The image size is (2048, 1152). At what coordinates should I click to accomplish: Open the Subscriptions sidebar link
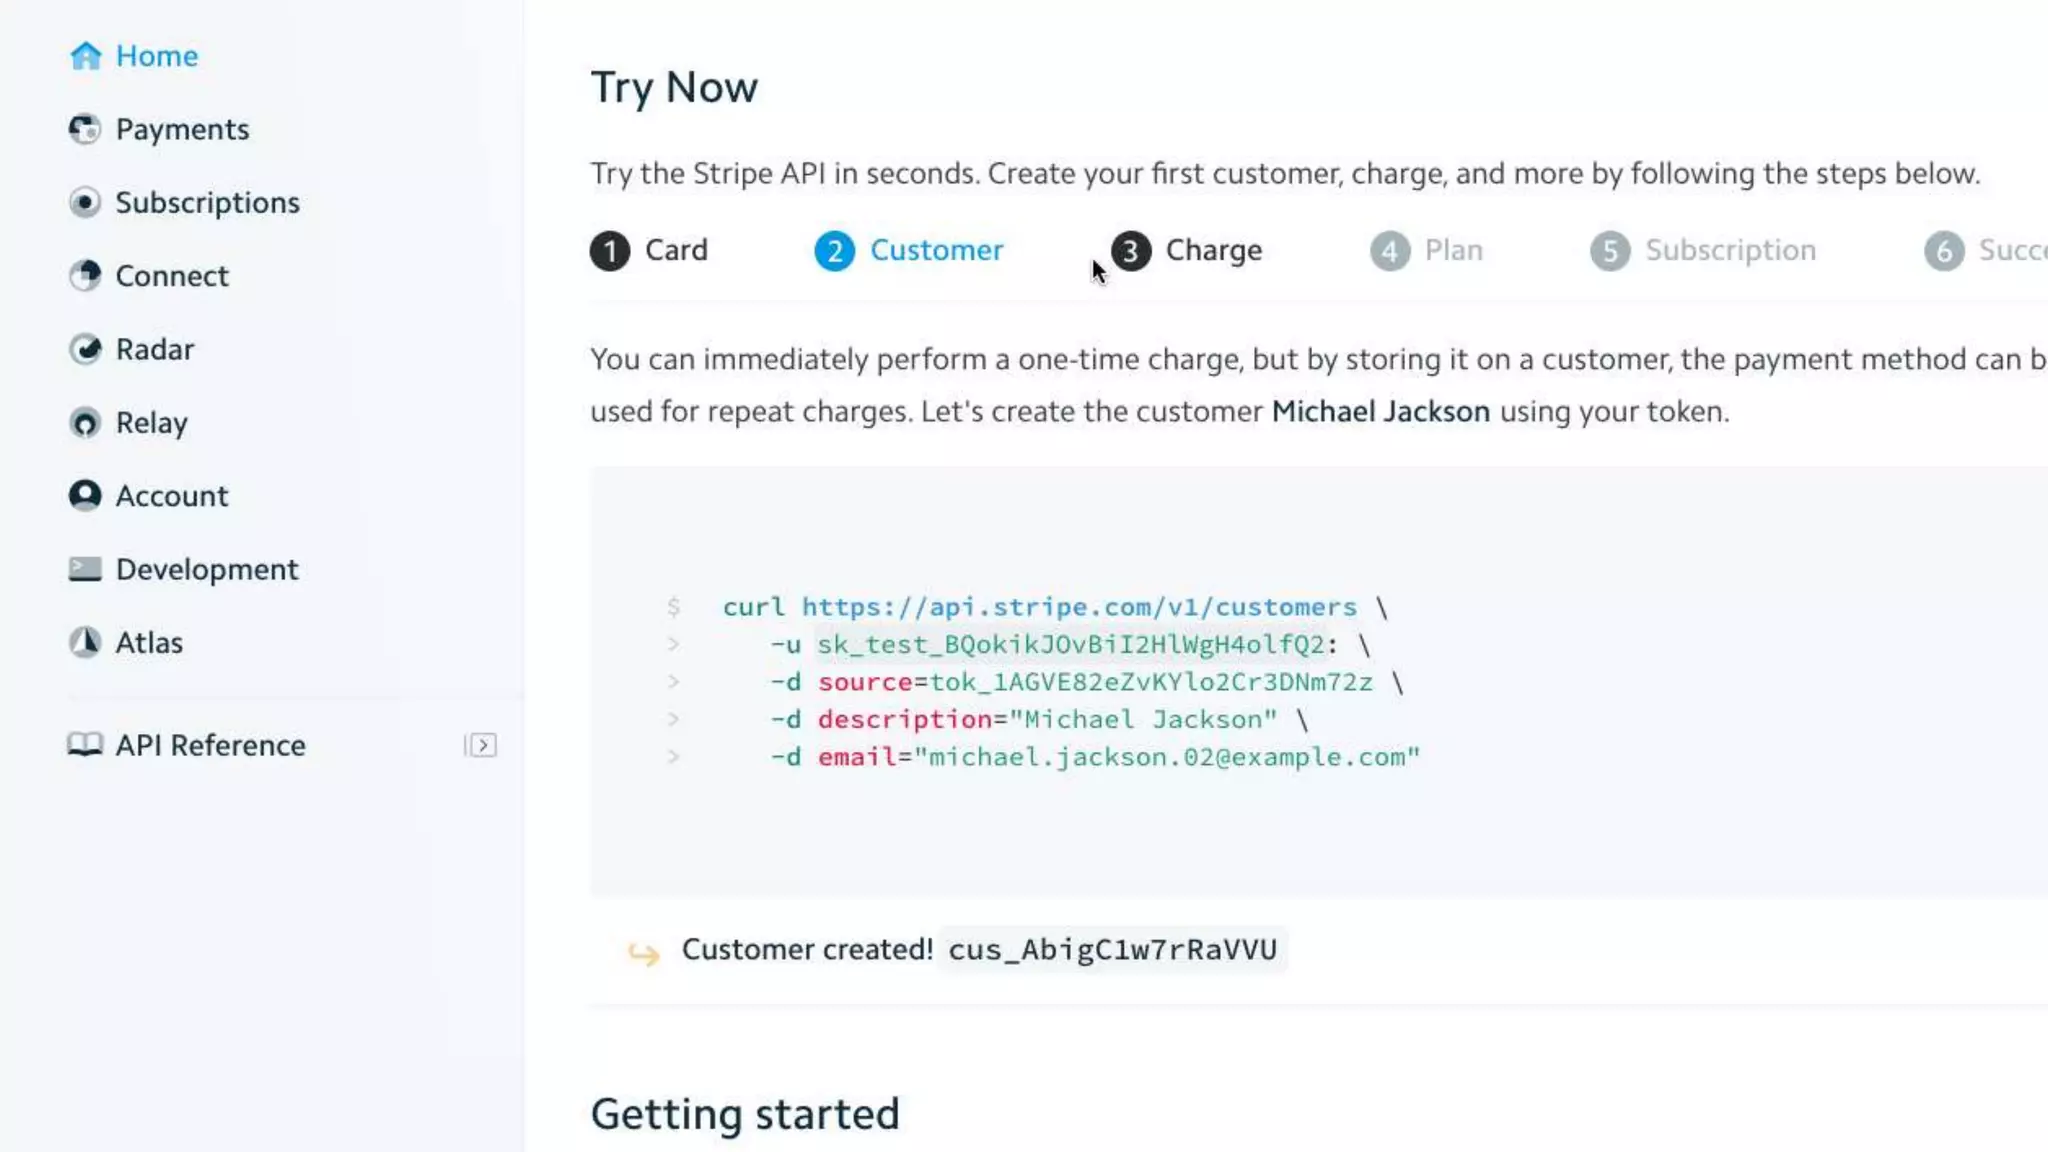pyautogui.click(x=207, y=203)
